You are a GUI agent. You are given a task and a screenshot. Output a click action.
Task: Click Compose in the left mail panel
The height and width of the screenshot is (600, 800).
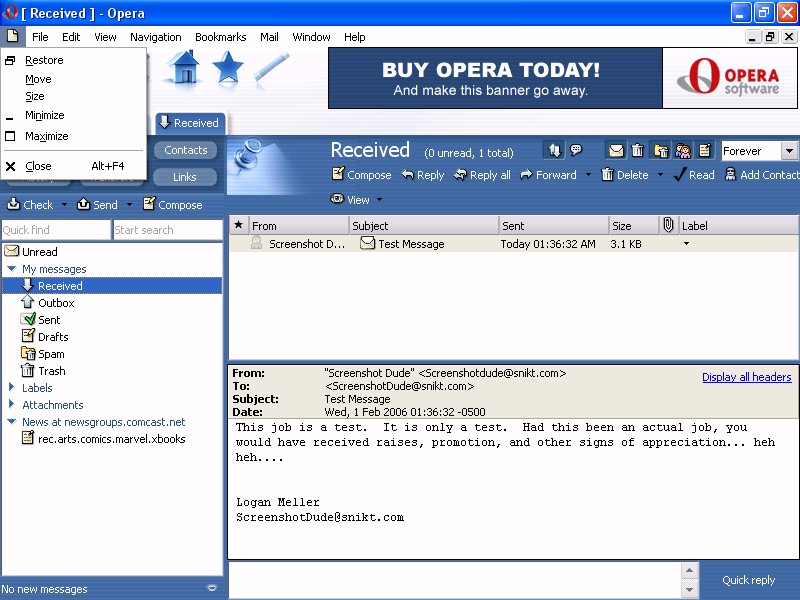pos(172,205)
